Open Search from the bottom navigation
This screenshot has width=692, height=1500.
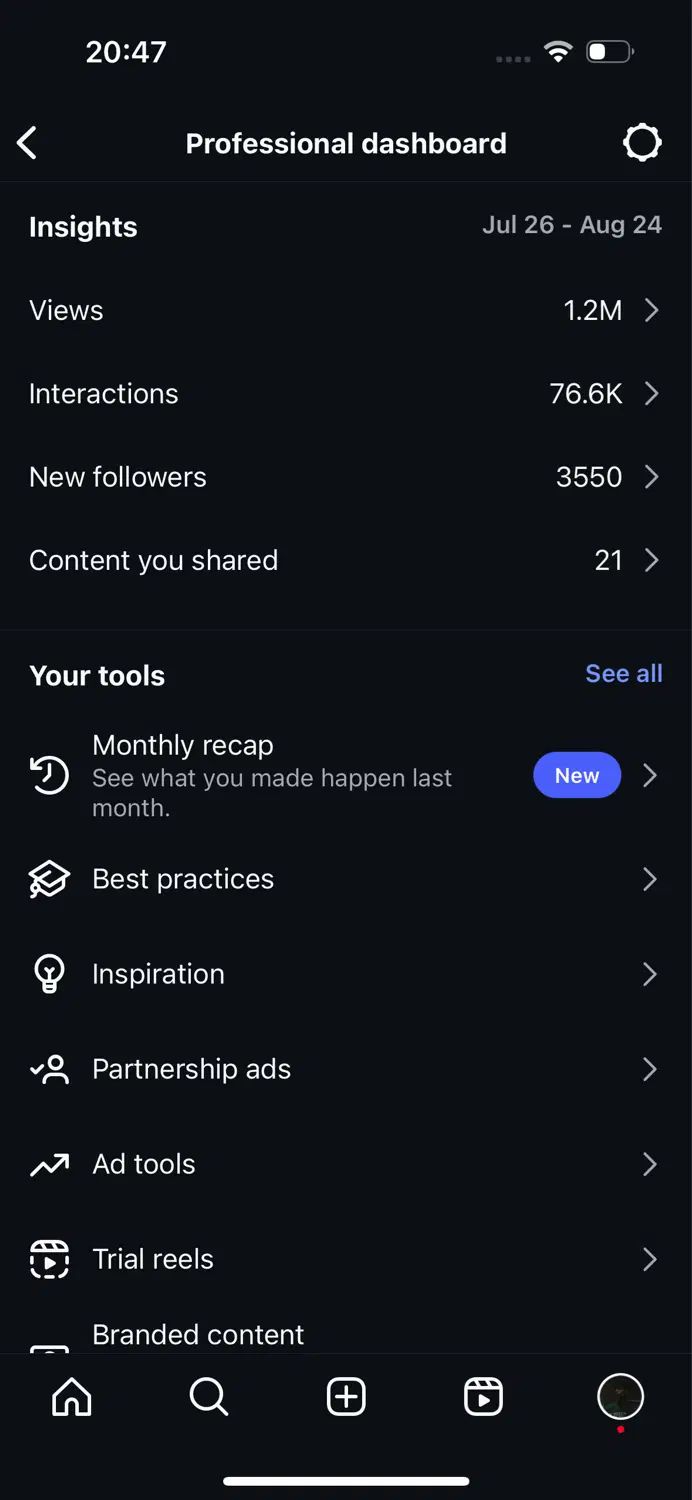tap(208, 1397)
